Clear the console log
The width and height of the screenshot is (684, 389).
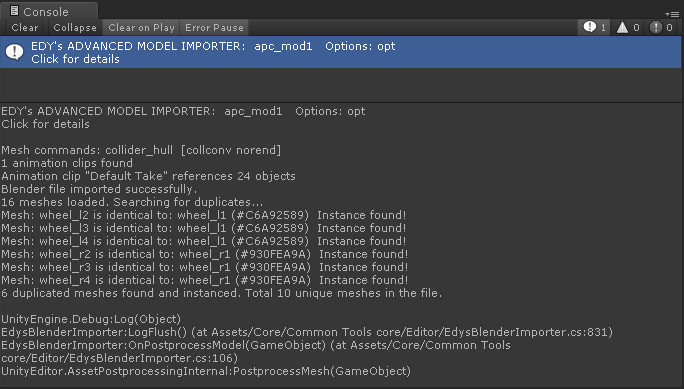(x=25, y=27)
